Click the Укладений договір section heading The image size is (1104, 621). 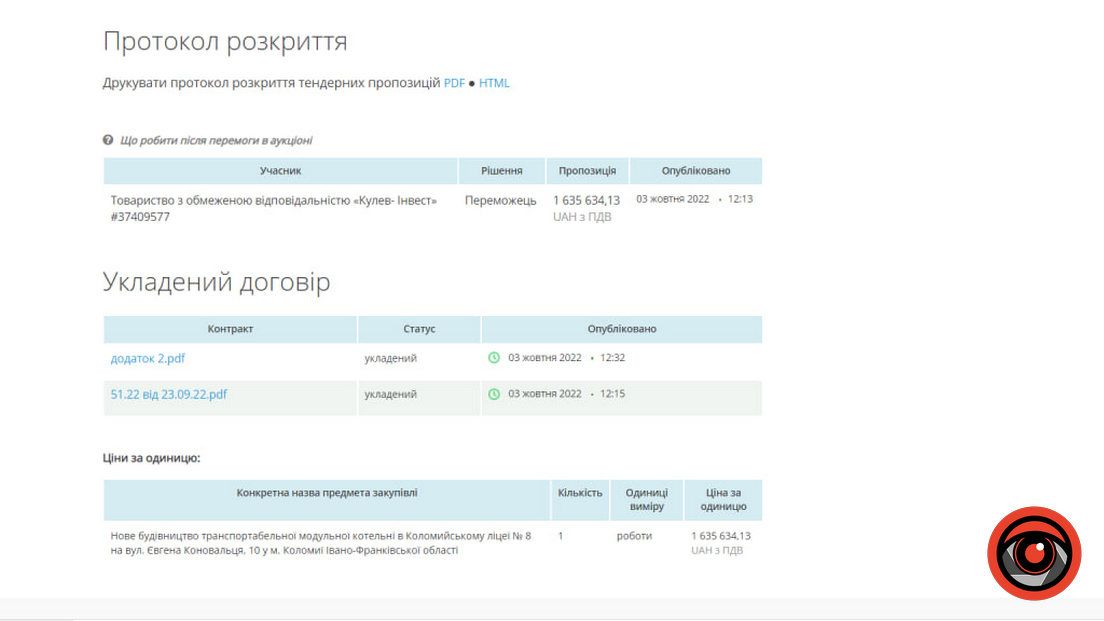215,282
